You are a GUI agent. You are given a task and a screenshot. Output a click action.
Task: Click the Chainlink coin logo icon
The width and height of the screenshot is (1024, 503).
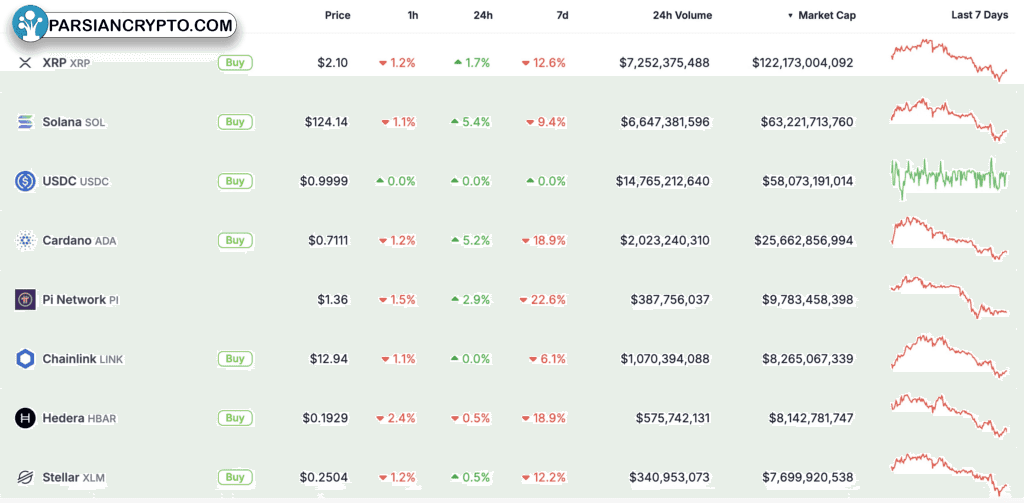click(x=25, y=359)
